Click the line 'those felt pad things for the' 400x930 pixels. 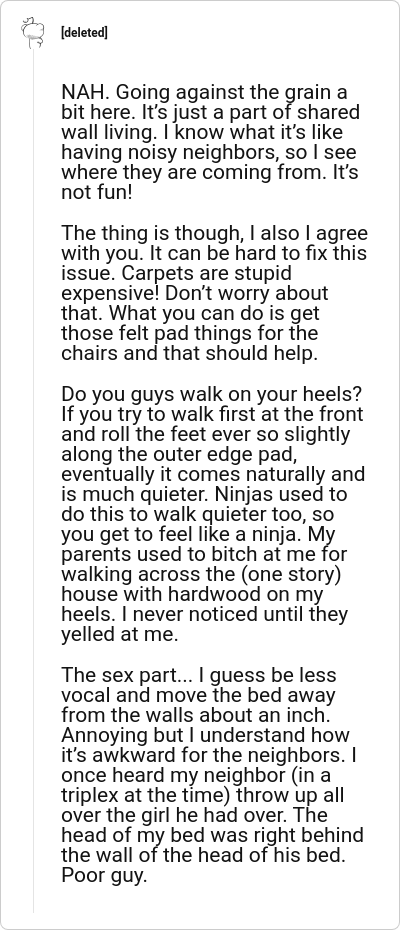pyautogui.click(x=189, y=333)
